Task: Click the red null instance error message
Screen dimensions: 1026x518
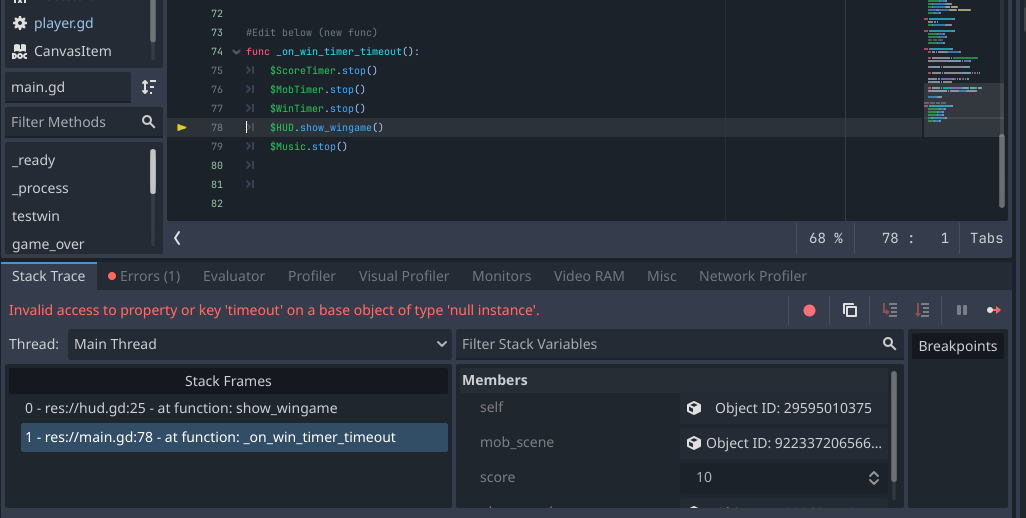Action: coord(274,310)
